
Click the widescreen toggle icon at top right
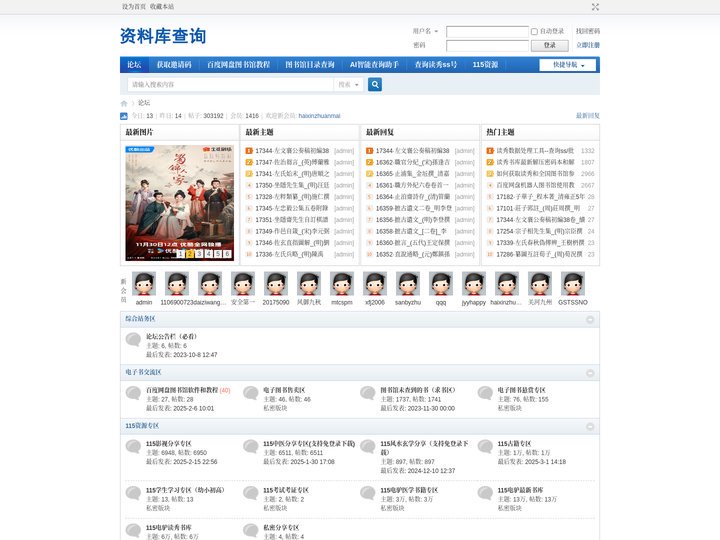(x=595, y=7)
